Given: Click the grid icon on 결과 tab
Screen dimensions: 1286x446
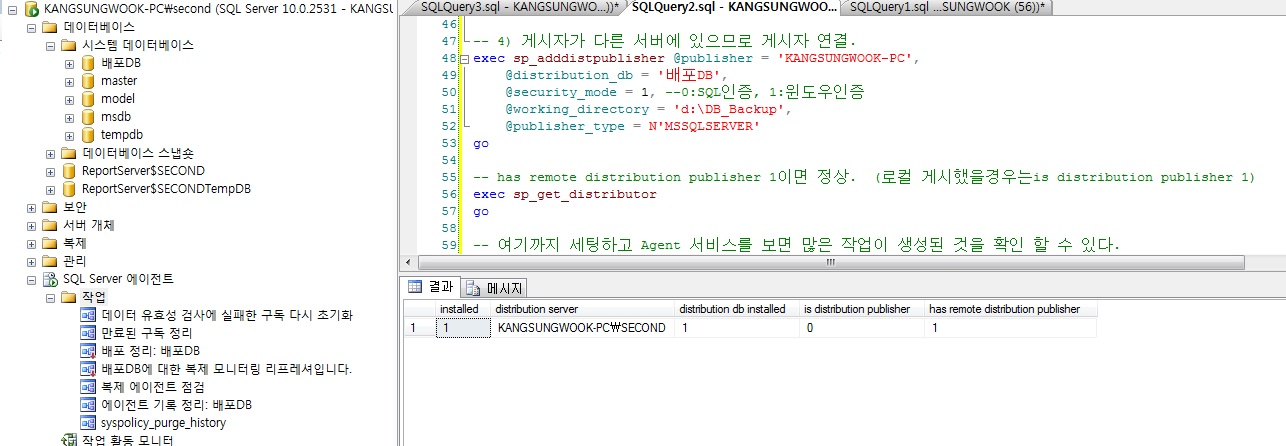Looking at the screenshot, I should (415, 288).
